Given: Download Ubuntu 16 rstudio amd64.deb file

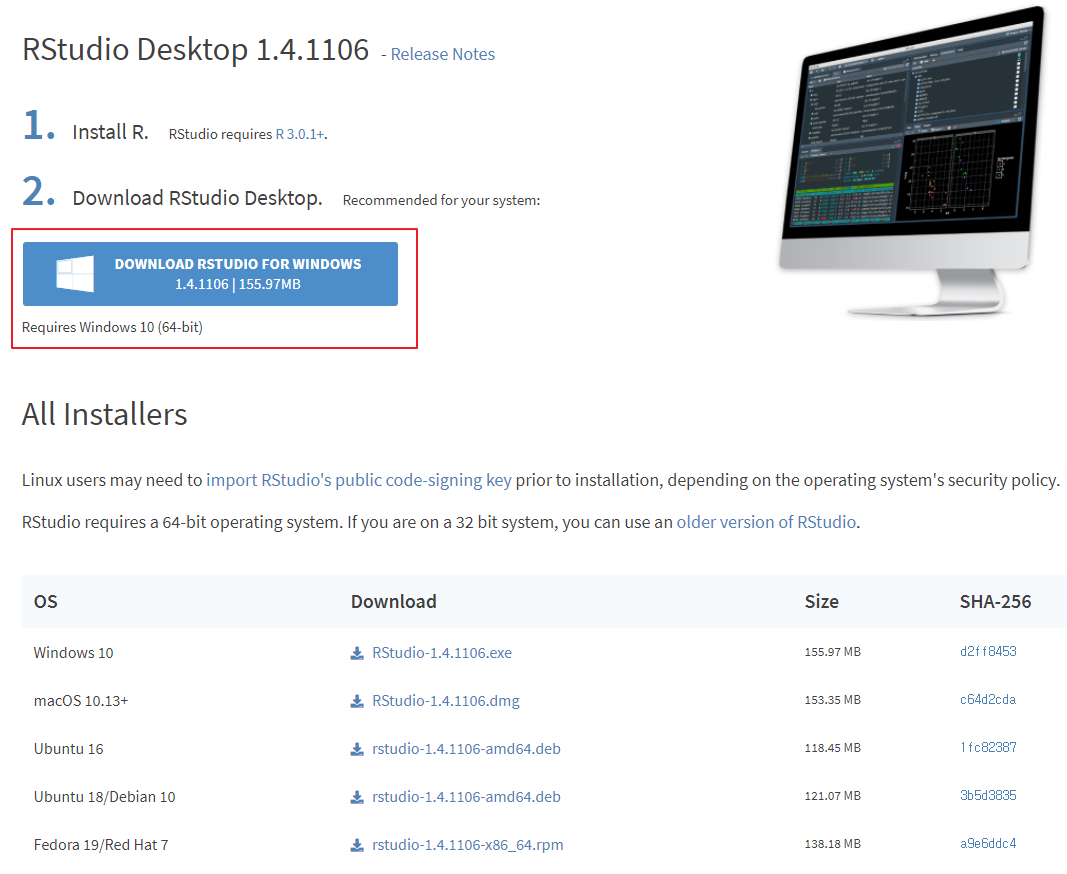Looking at the screenshot, I should click(466, 749).
